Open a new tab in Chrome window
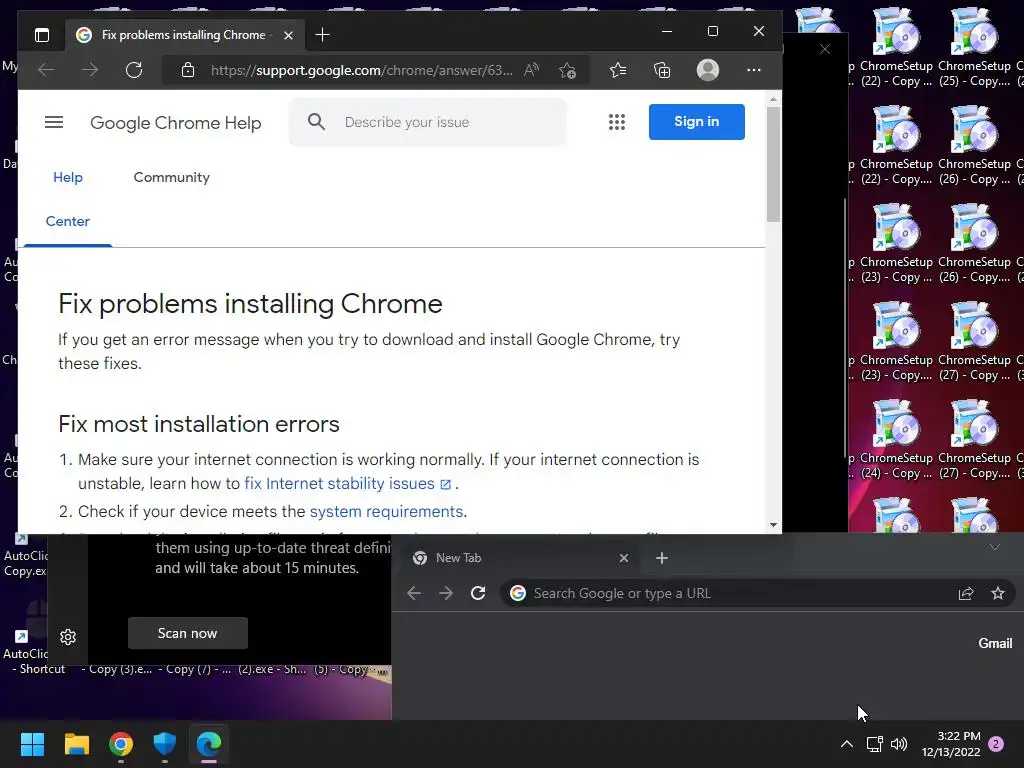The height and width of the screenshot is (768, 1024). point(662,558)
